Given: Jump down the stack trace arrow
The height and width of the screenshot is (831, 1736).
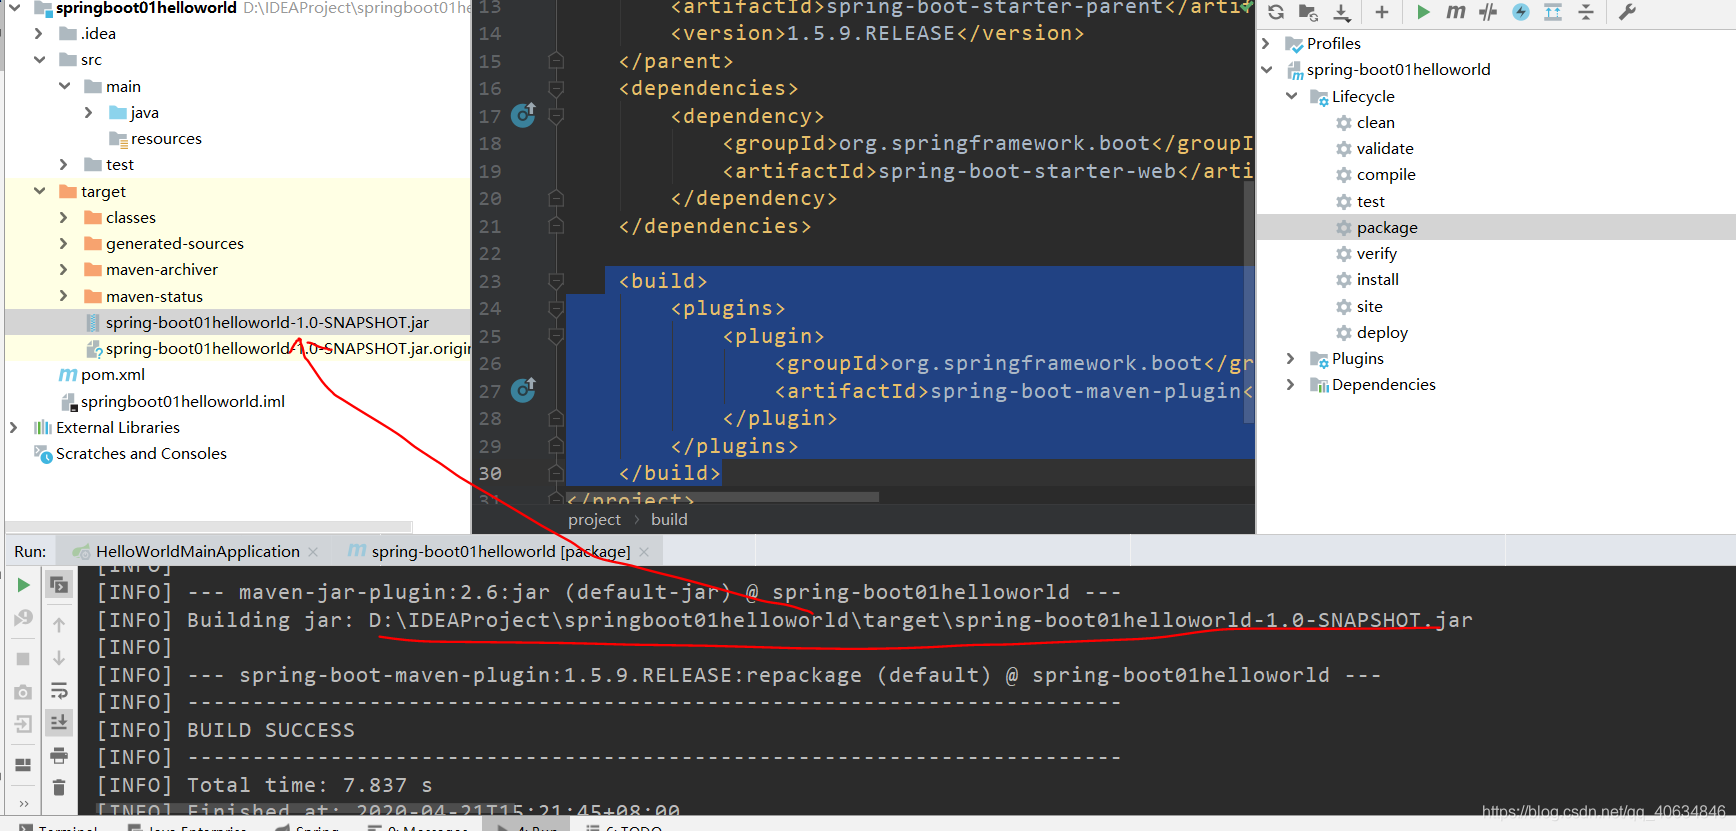Looking at the screenshot, I should 59,658.
